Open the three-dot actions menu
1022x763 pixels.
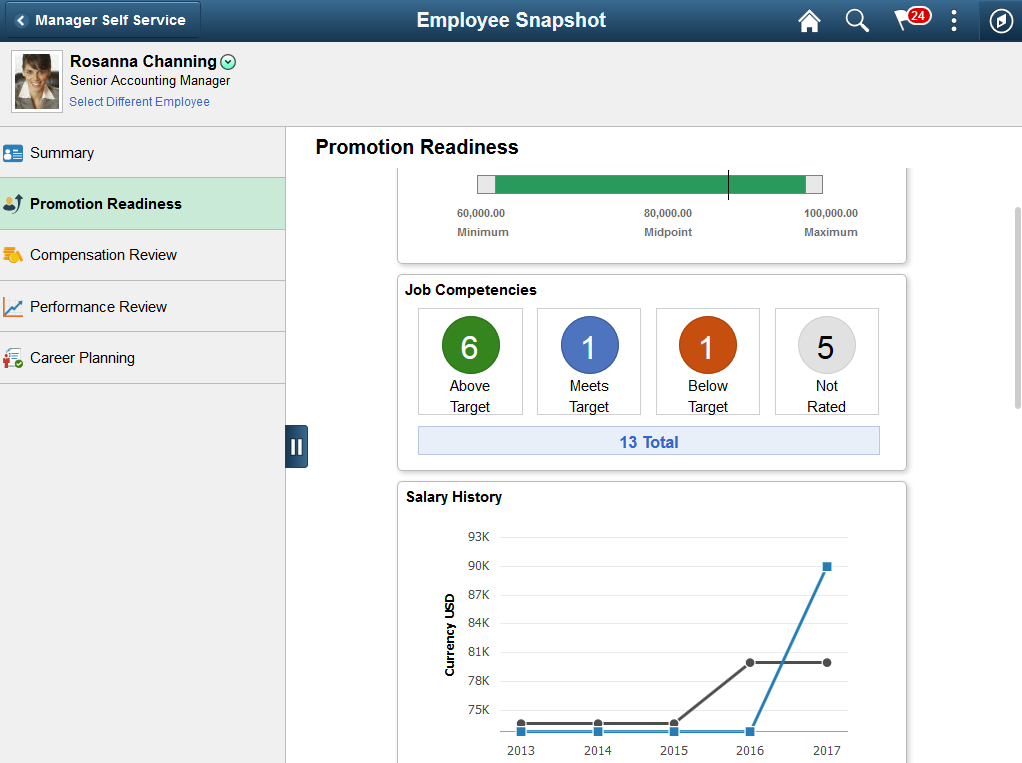pyautogui.click(x=954, y=21)
